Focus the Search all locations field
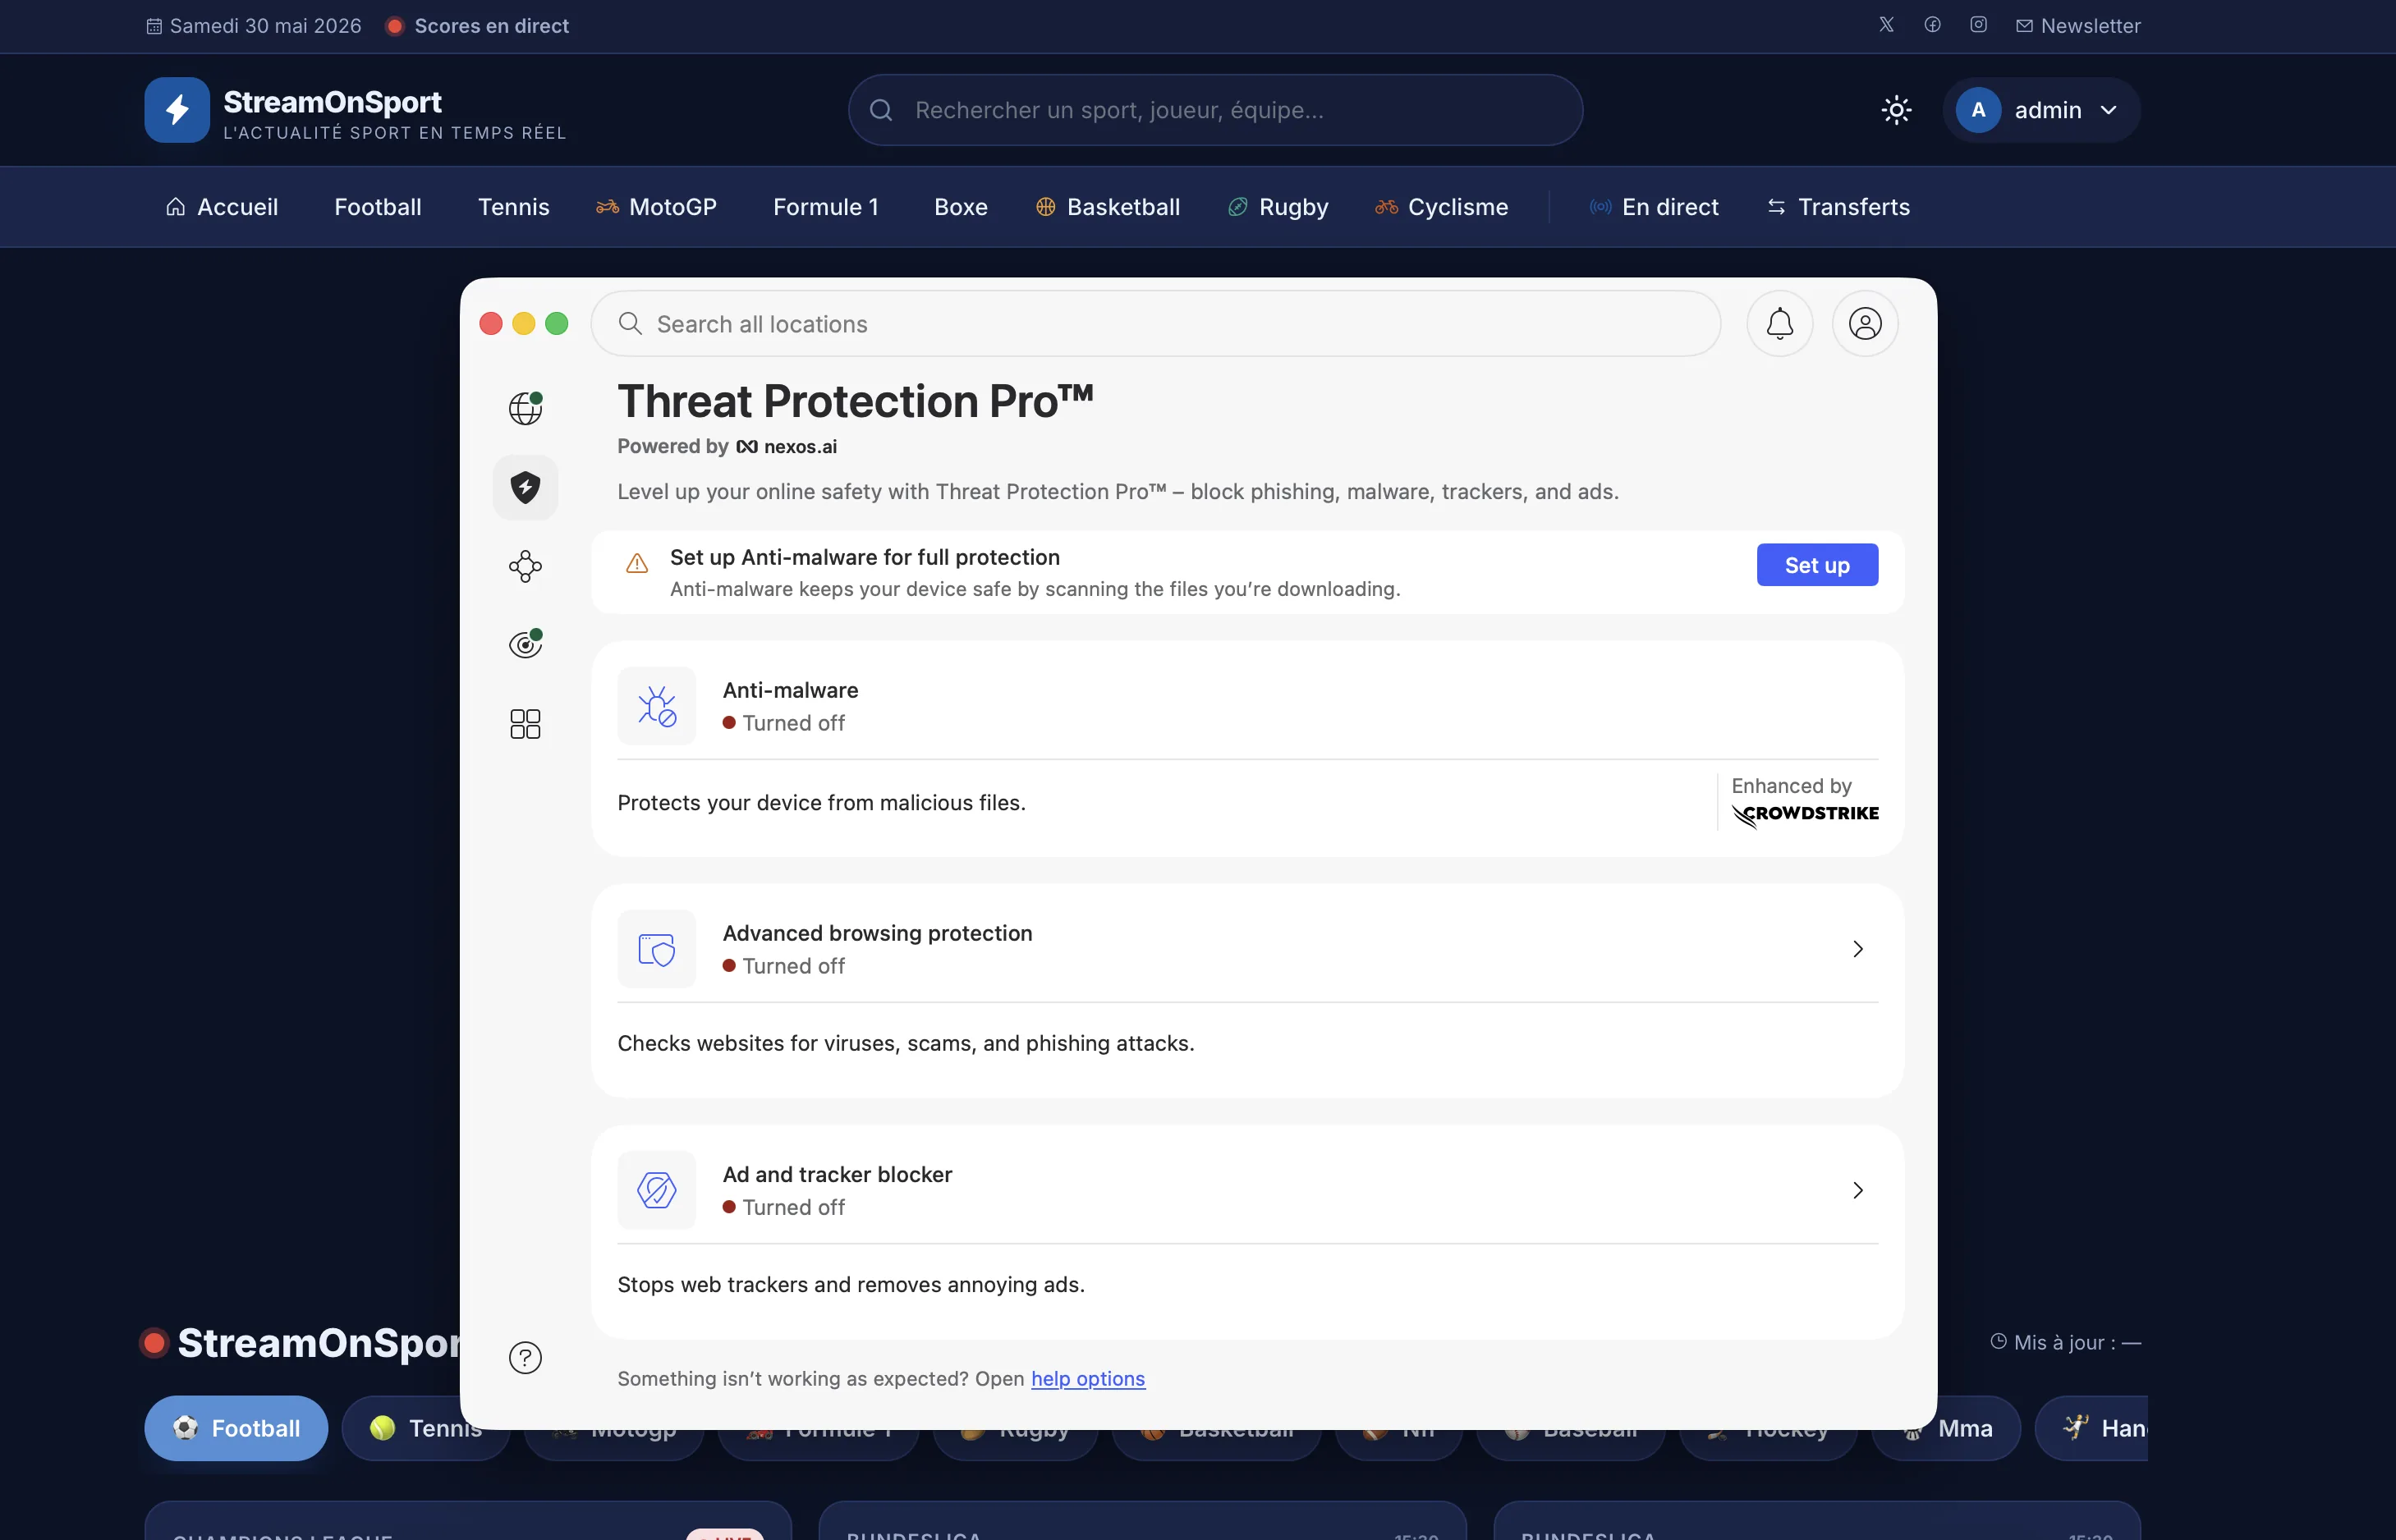This screenshot has height=1540, width=2396. pyautogui.click(x=1155, y=323)
